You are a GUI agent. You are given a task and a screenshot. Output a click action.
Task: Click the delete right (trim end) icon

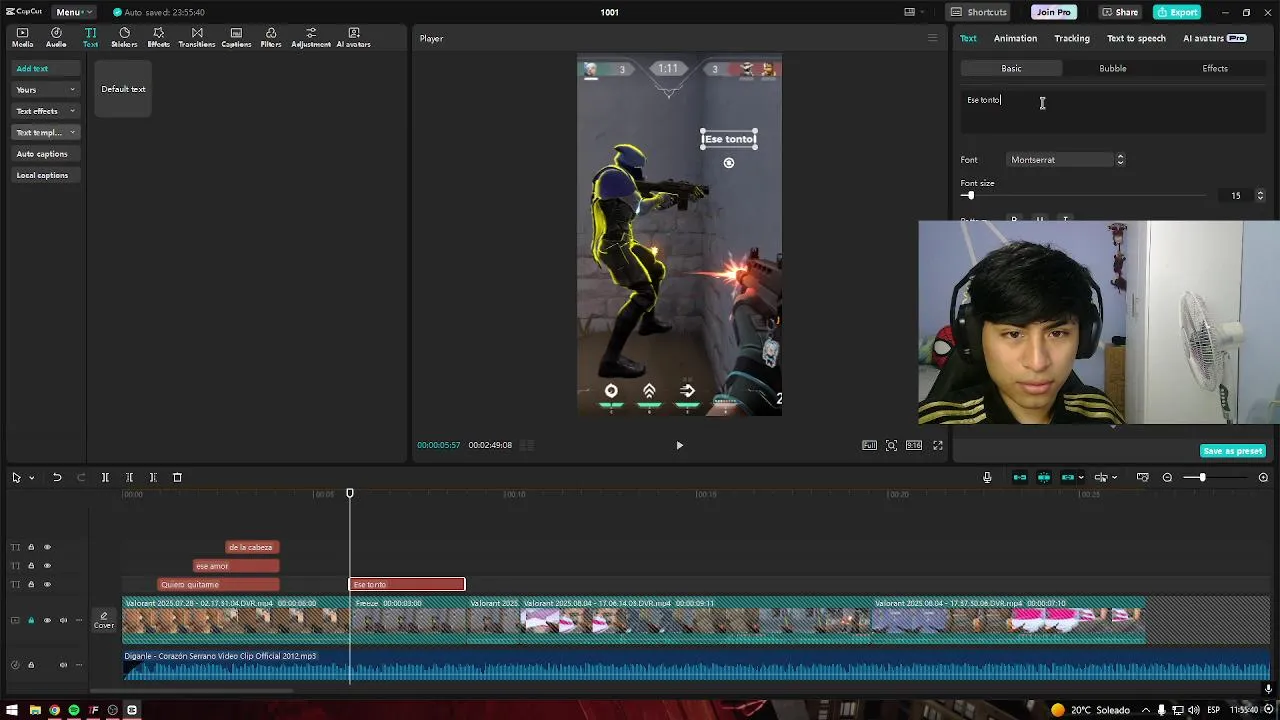tap(153, 478)
